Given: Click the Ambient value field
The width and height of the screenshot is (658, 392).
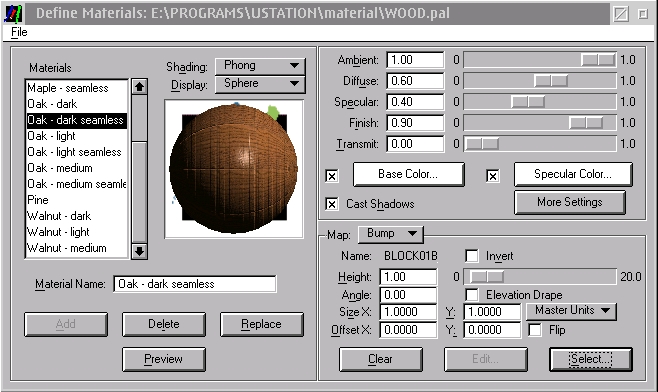Looking at the screenshot, I should point(415,60).
